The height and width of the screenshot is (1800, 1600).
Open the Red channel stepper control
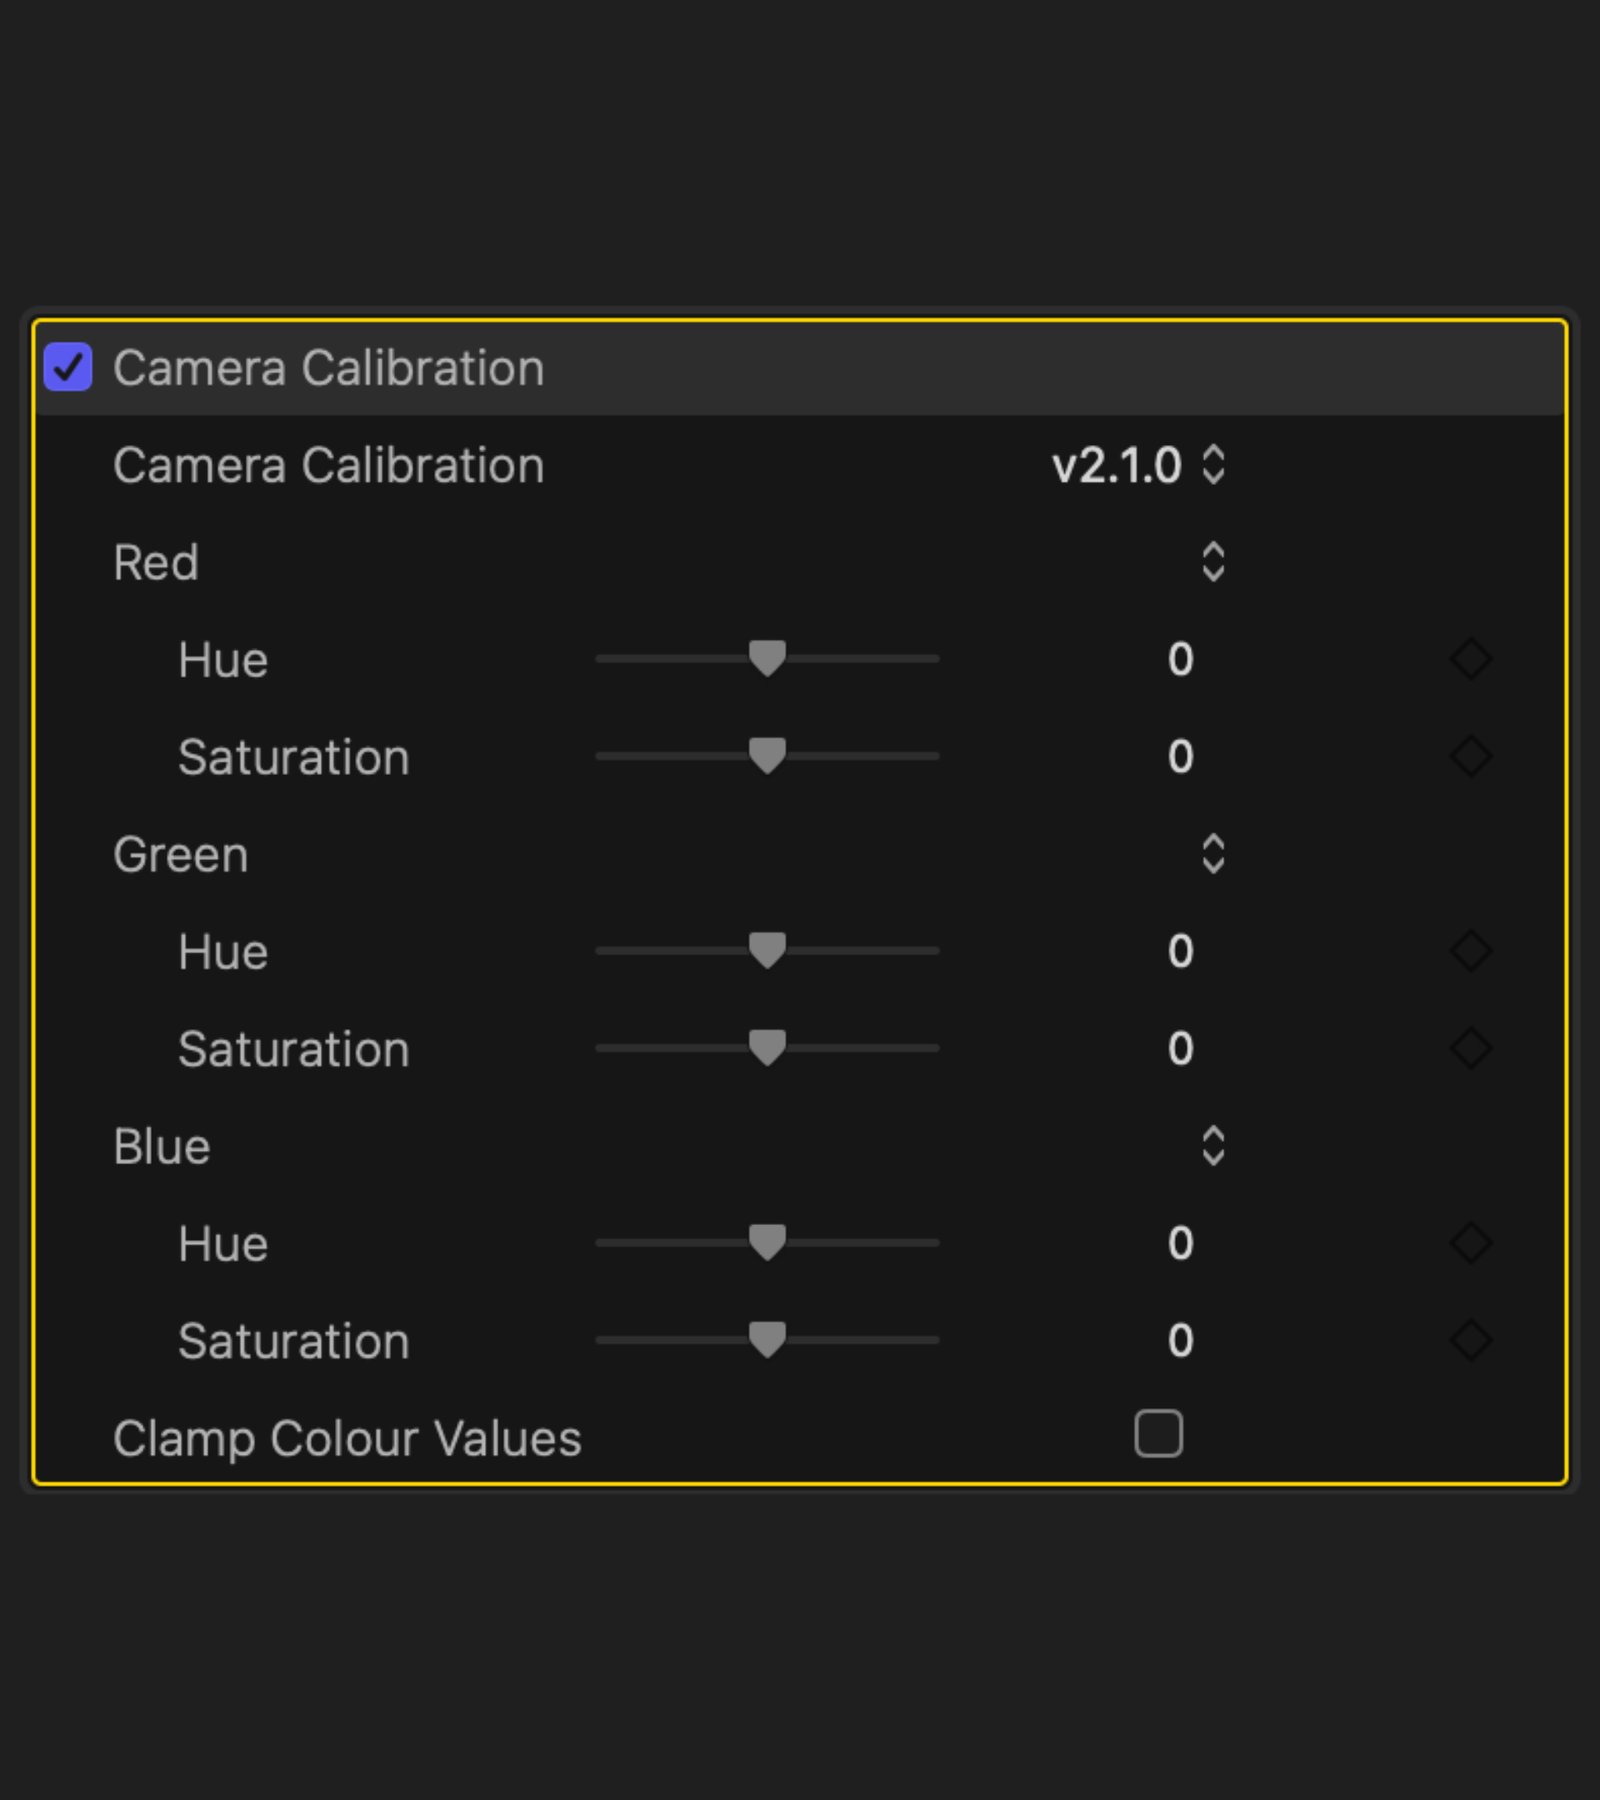tap(1213, 562)
